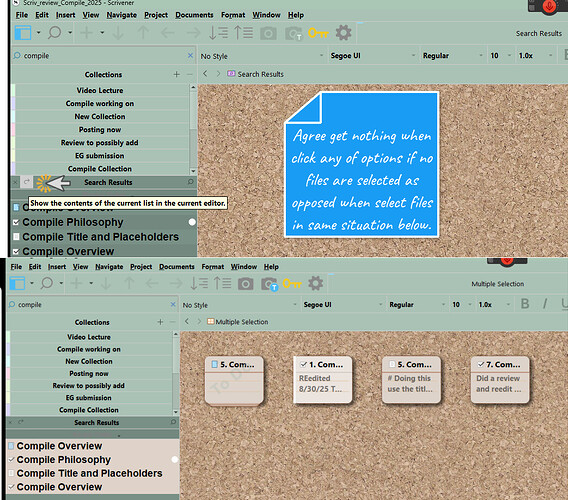Click the top toolbar's magnifier search icon
Screen dimensions: 568x500
tap(54, 33)
